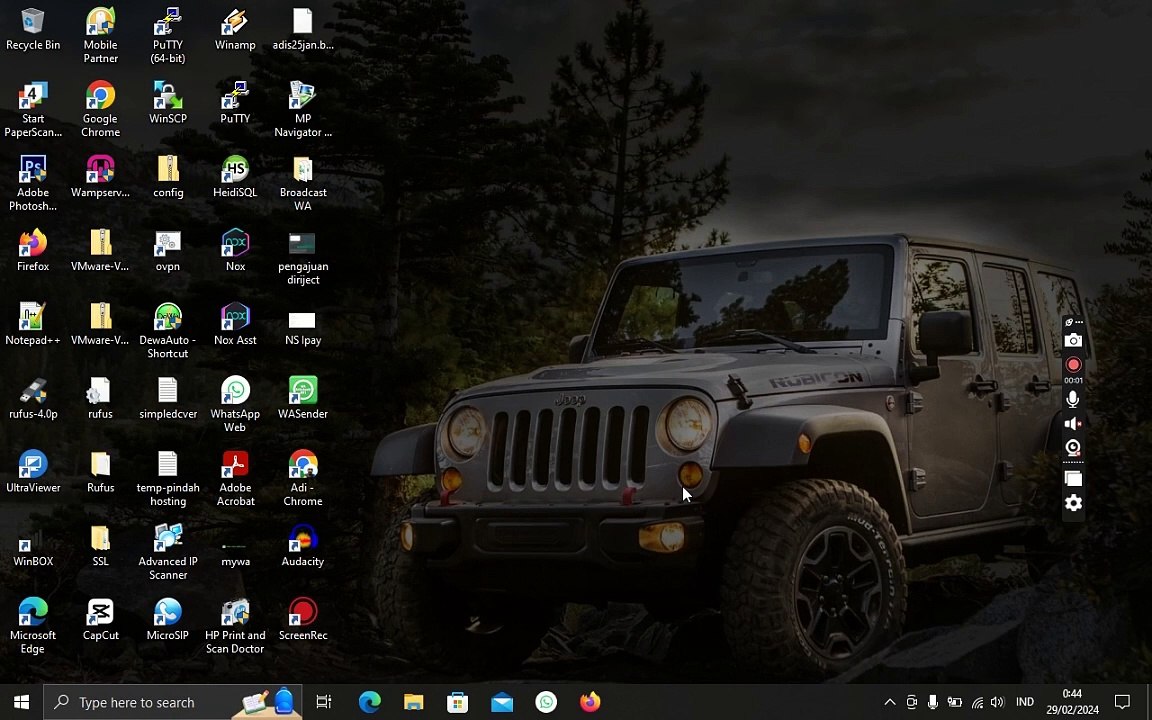Open the notification Action Center

pyautogui.click(x=1123, y=702)
